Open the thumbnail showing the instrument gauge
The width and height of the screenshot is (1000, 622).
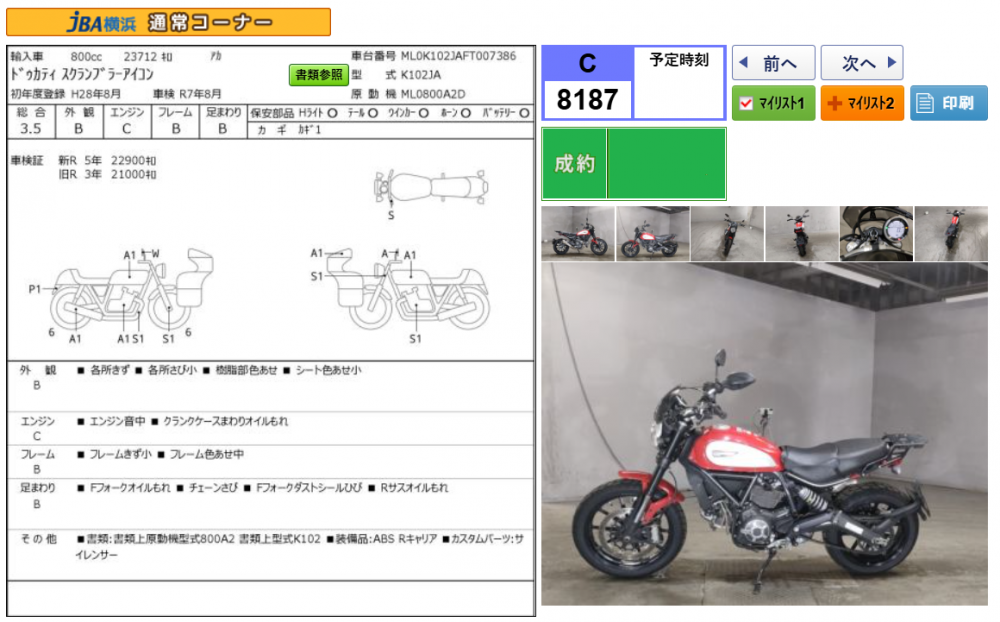click(x=876, y=233)
